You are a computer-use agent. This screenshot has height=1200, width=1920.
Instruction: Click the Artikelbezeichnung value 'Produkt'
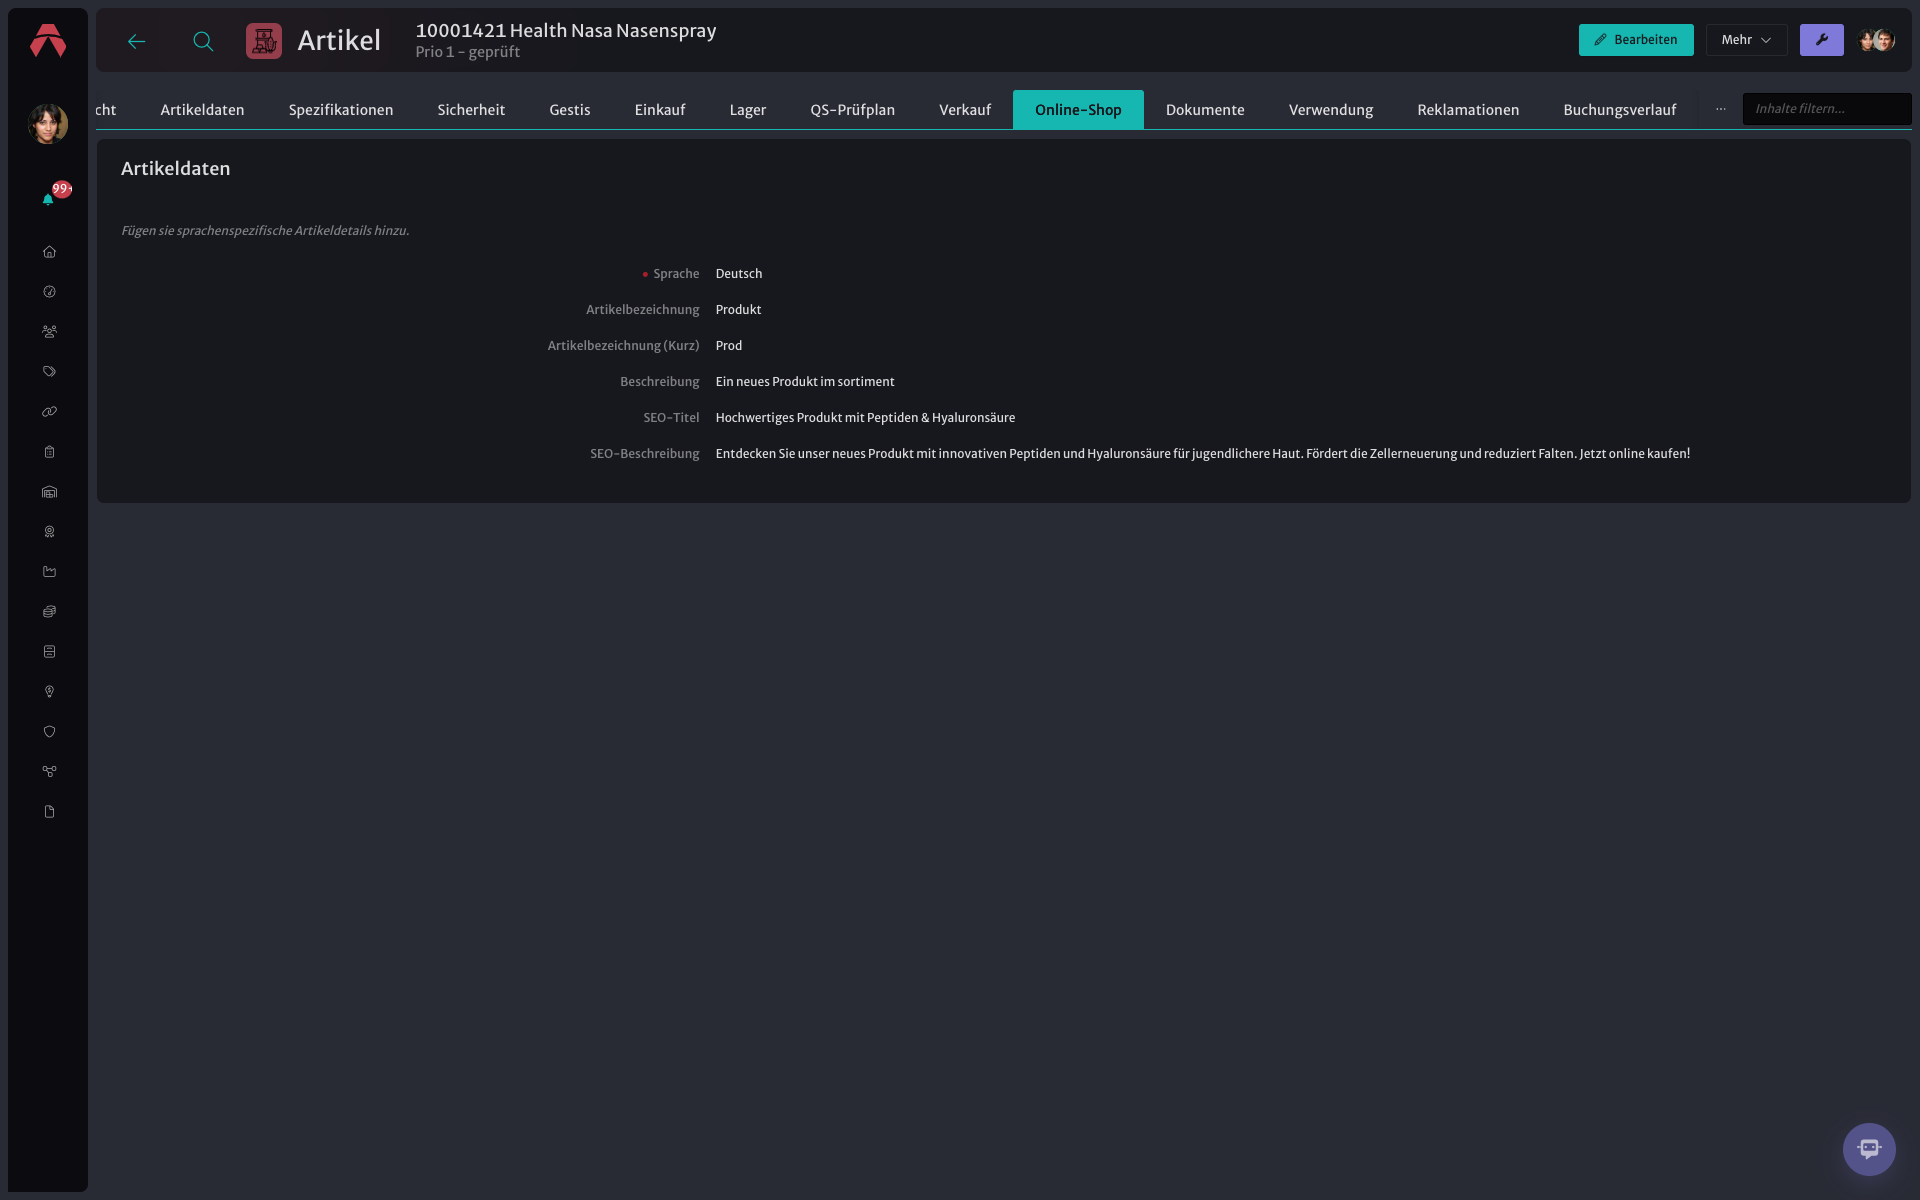pos(738,310)
